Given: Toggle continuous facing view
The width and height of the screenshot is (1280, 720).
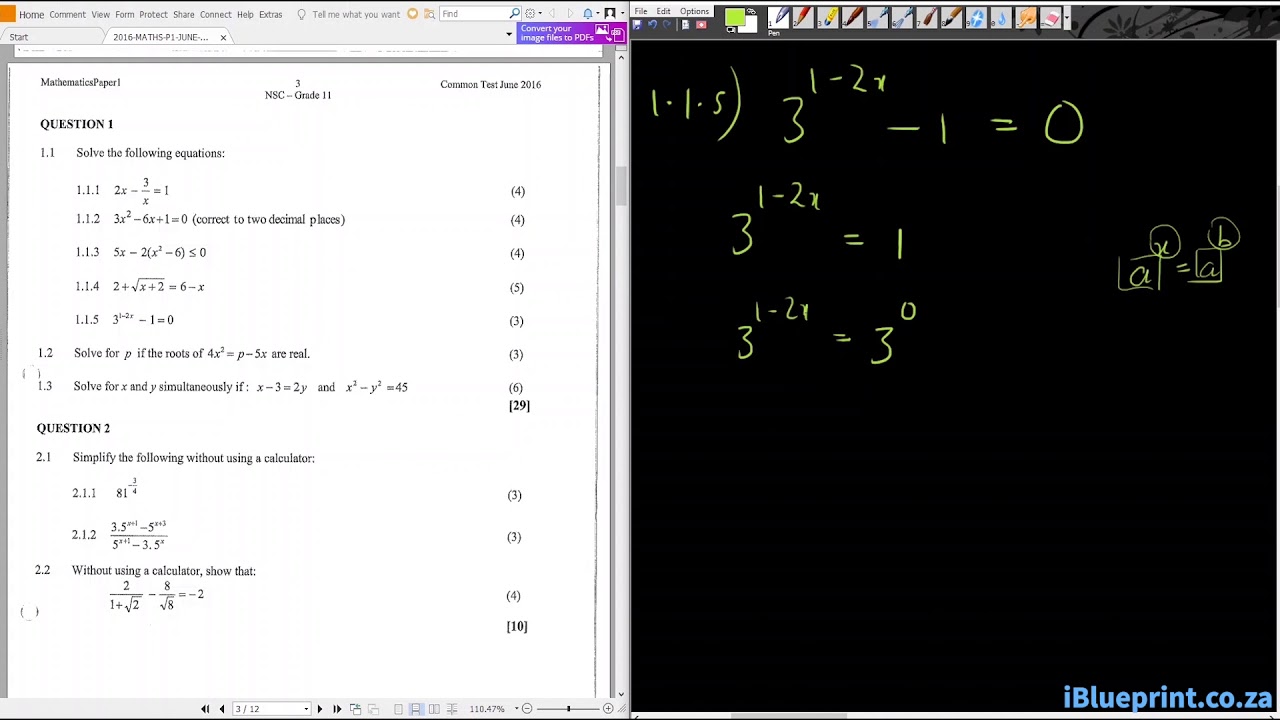Looking at the screenshot, I should click(452, 709).
